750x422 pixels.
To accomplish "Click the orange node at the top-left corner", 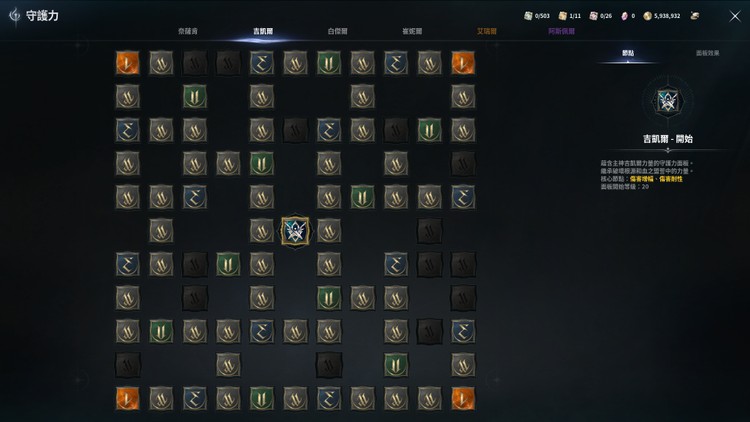I will [x=128, y=63].
